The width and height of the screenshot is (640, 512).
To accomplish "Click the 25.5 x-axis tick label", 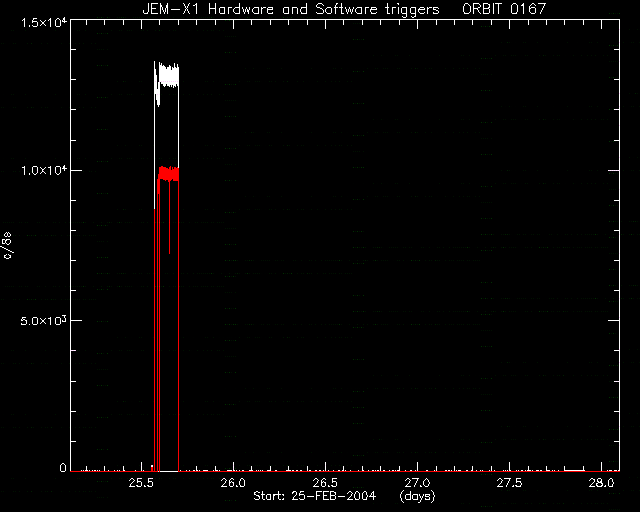I will (x=141, y=483).
